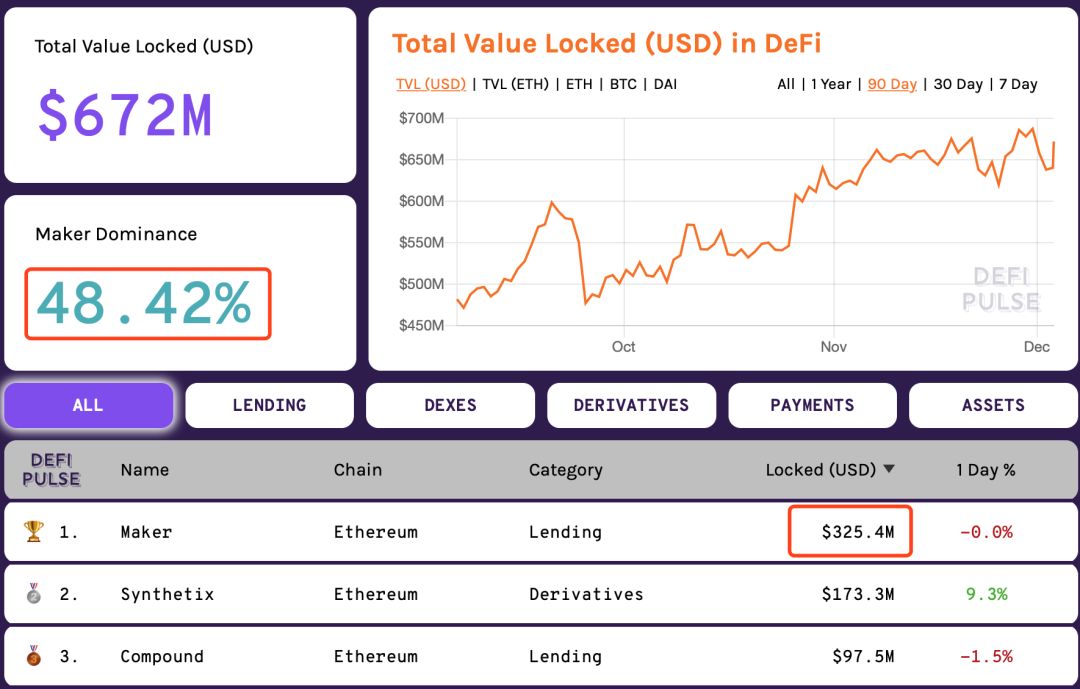Click Maker's $325.4M locked value

(x=858, y=532)
